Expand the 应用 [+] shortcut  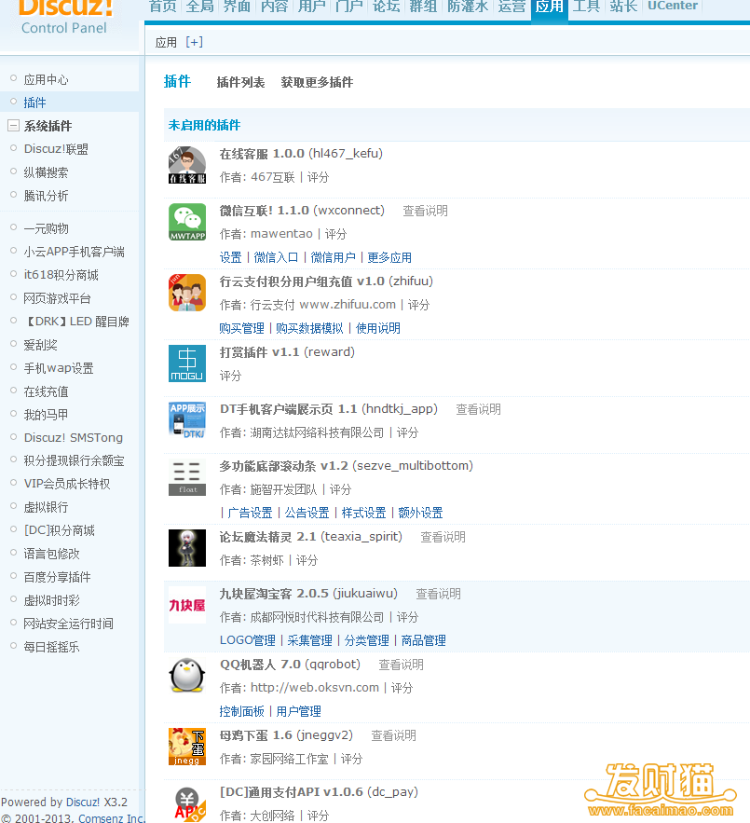click(x=194, y=42)
